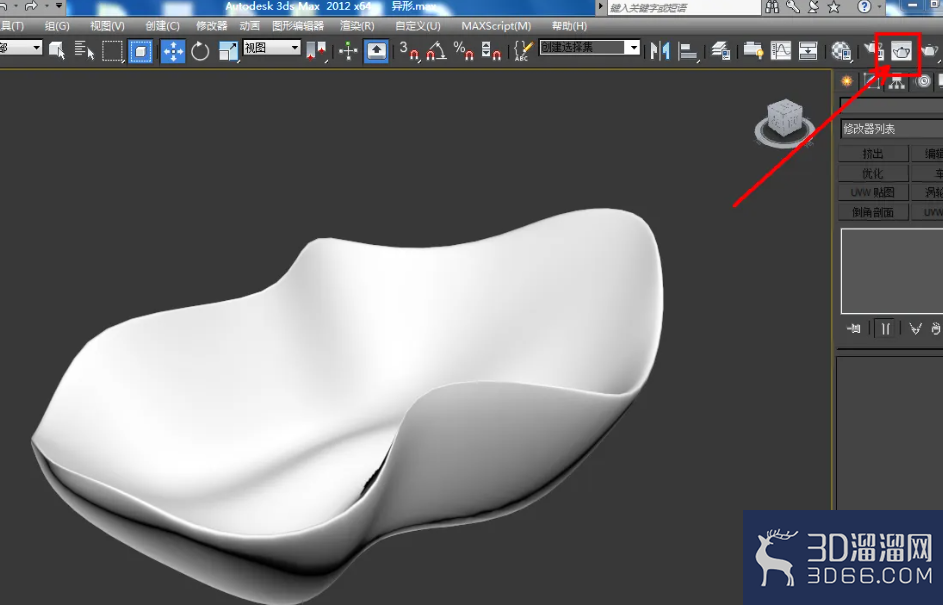
Task: Open the Material Editor icon
Action: (x=841, y=52)
